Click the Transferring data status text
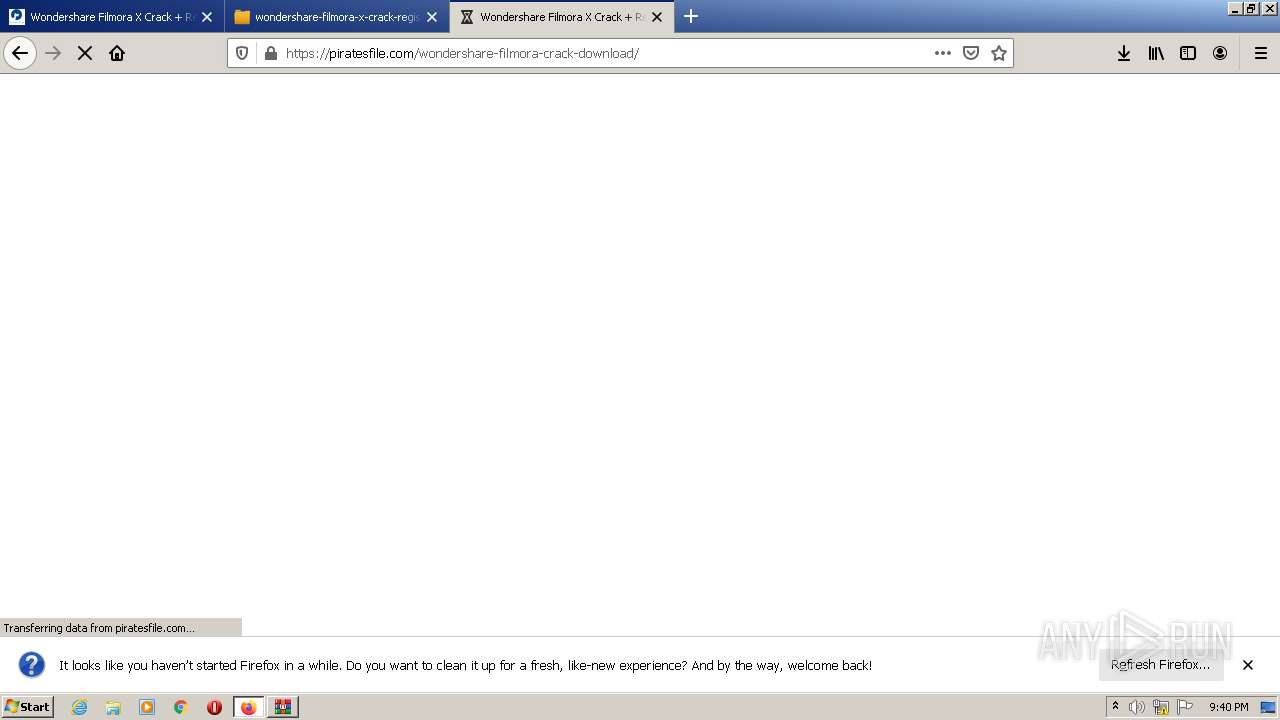 (99, 628)
